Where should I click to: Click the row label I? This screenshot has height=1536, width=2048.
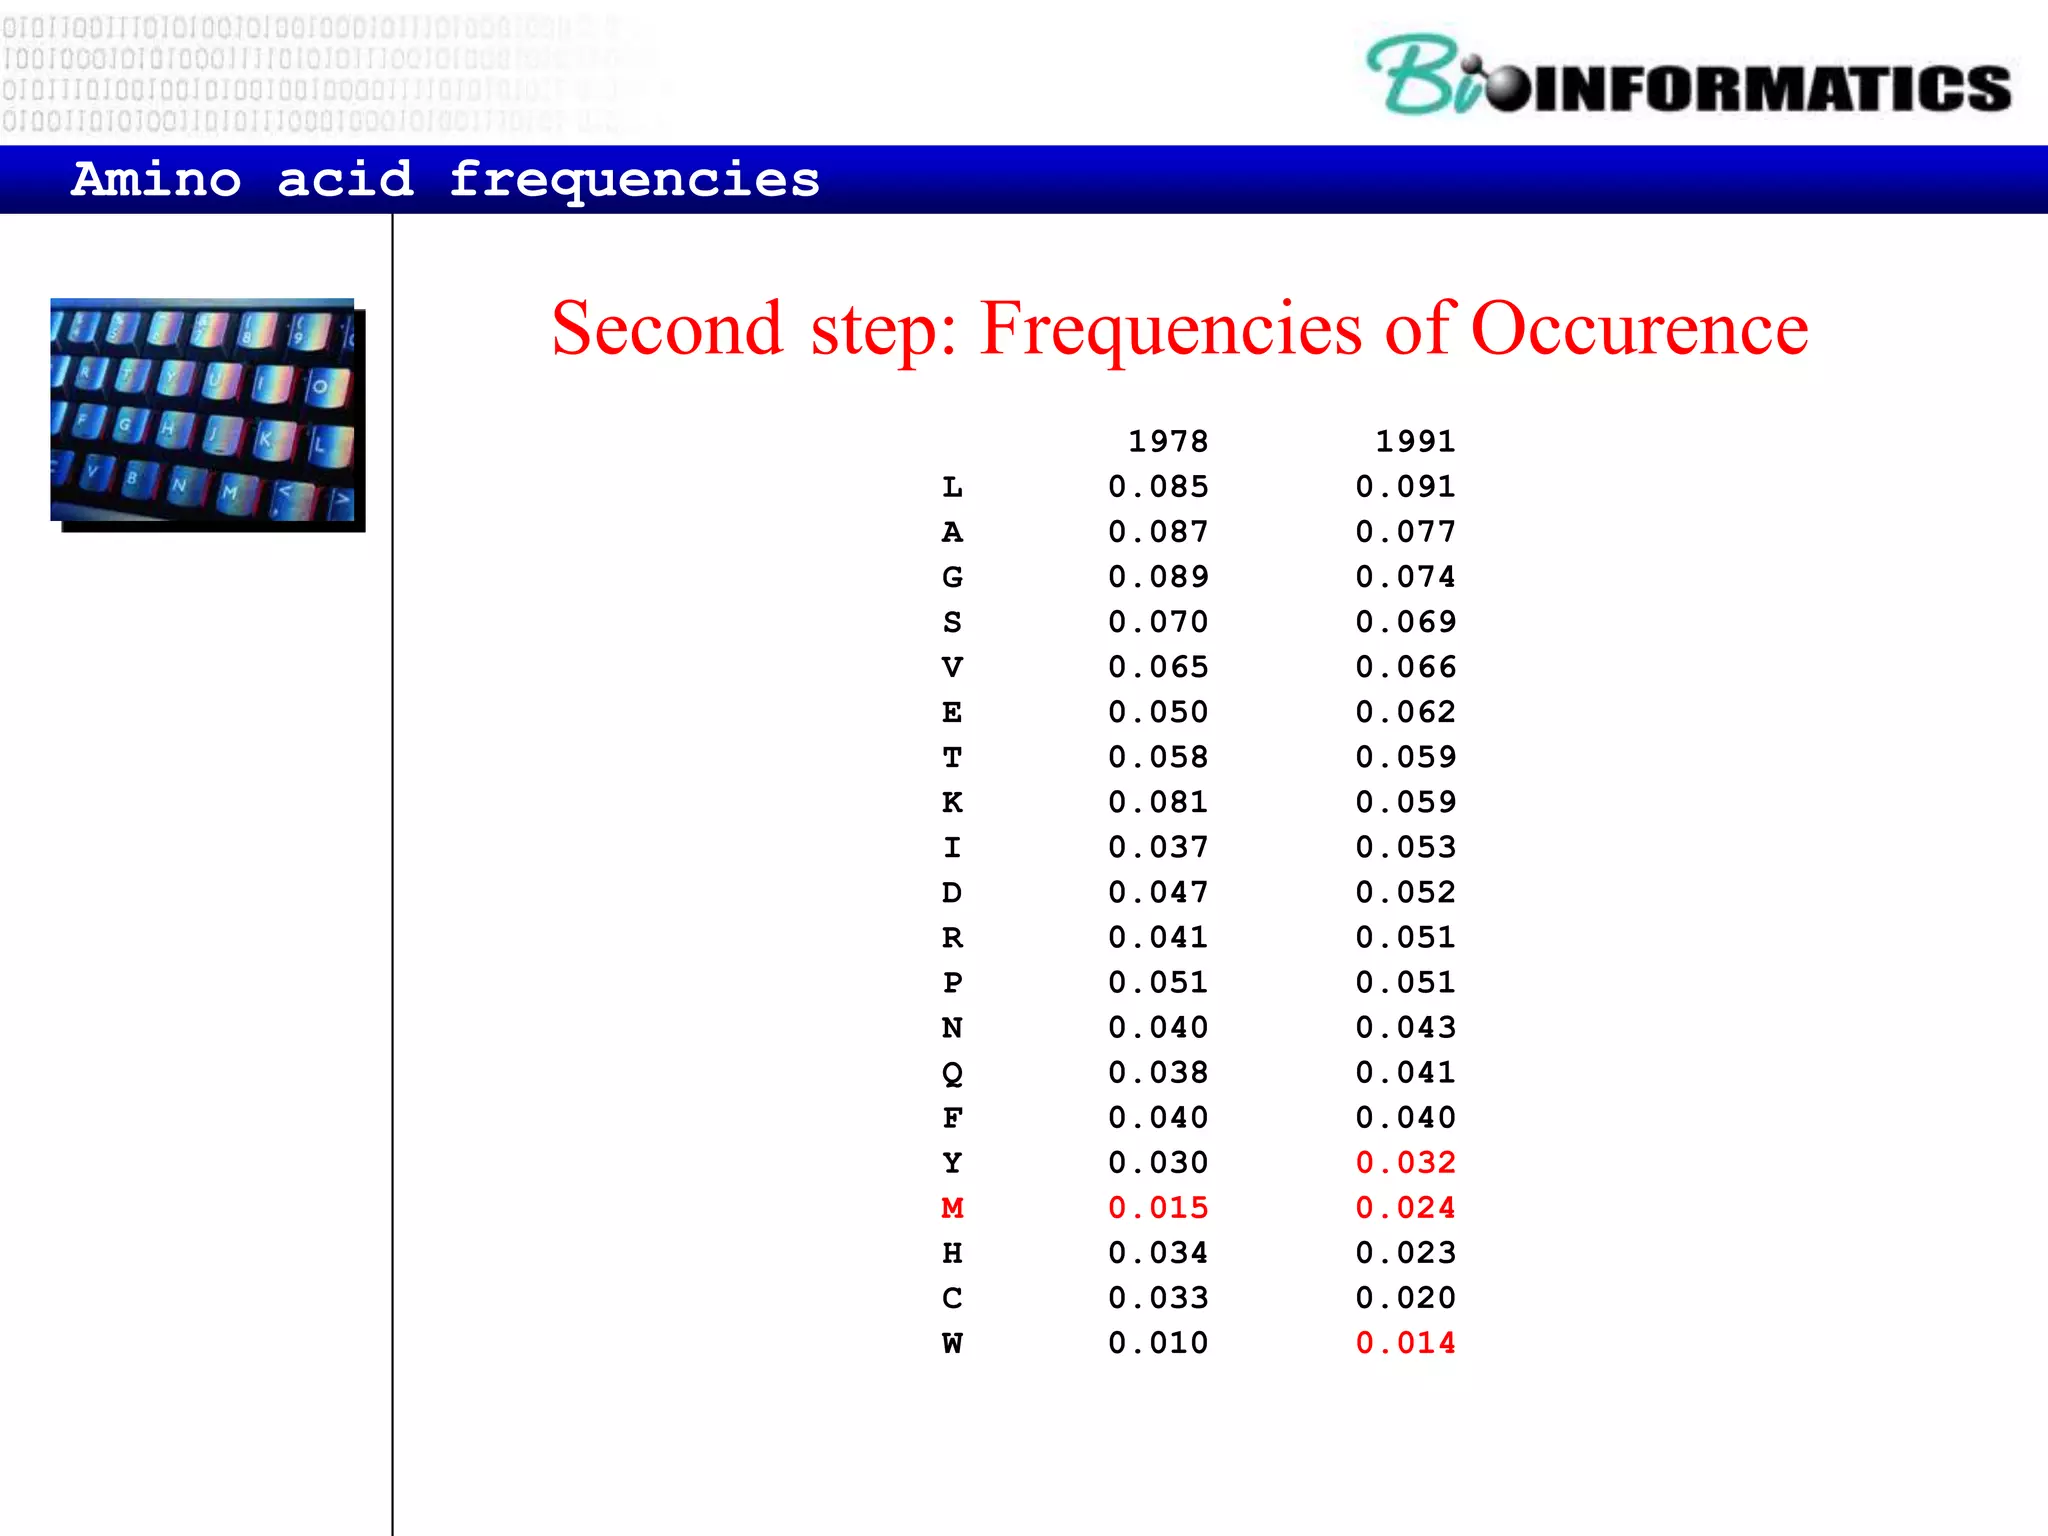click(x=952, y=847)
